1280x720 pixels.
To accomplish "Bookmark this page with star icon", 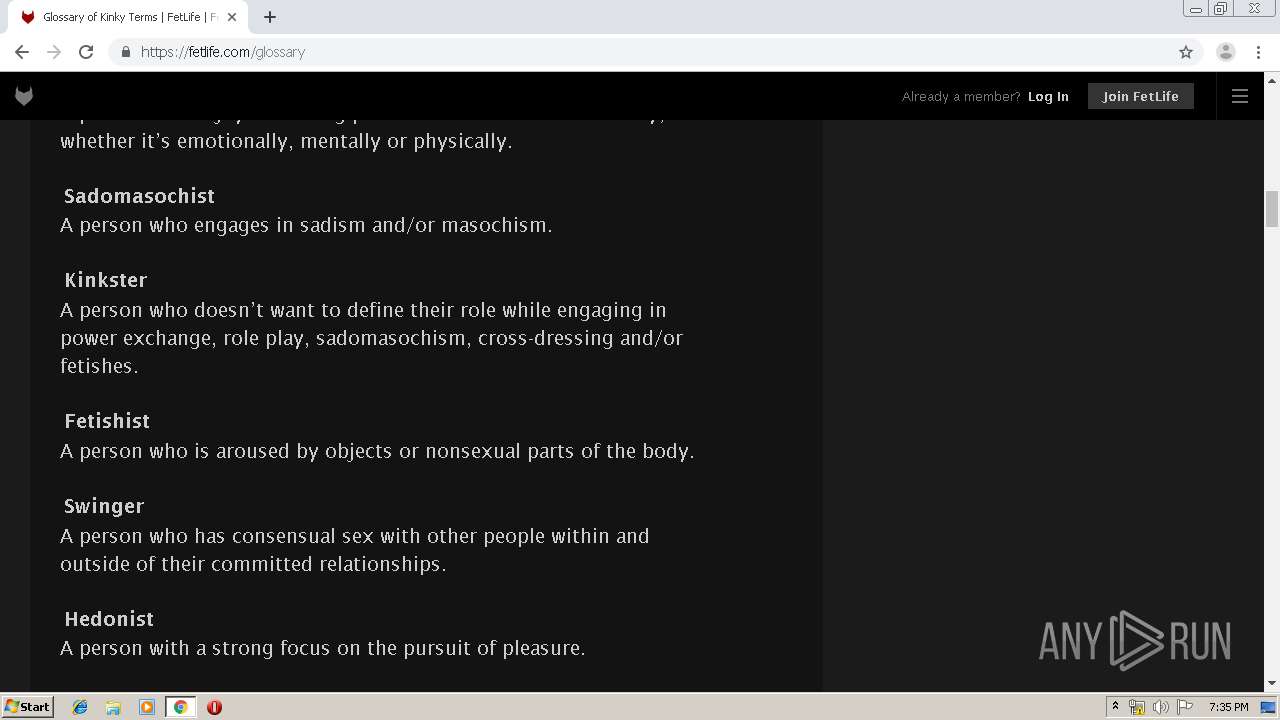I will pyautogui.click(x=1186, y=52).
